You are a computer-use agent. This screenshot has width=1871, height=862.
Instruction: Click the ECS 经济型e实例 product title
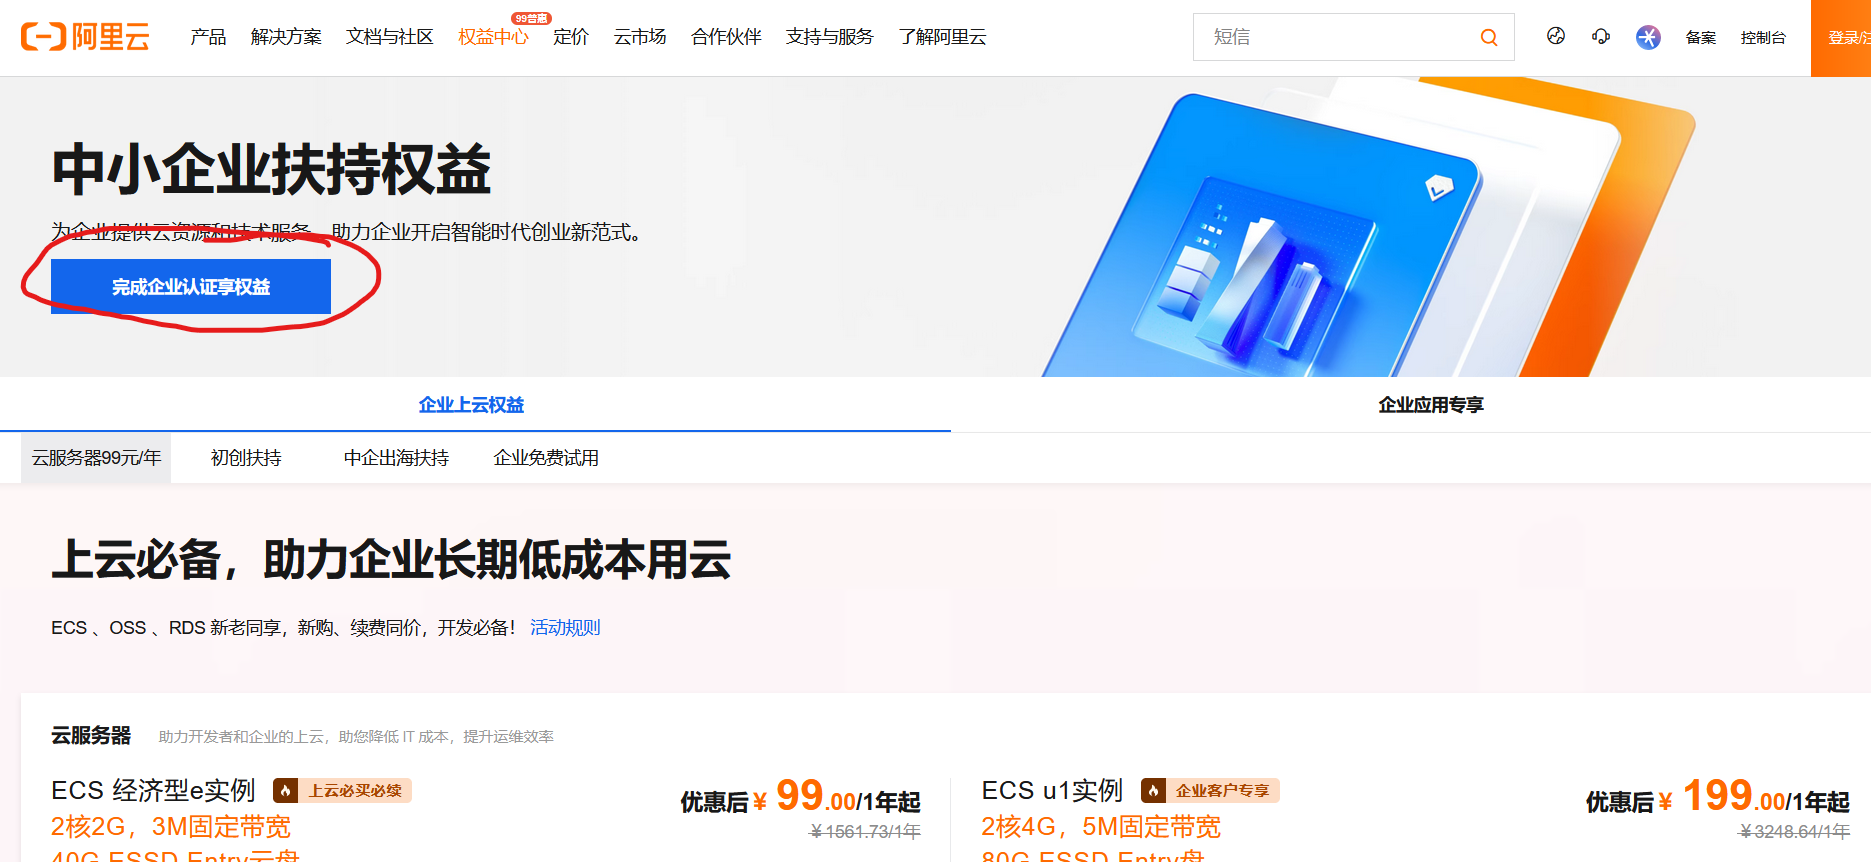[x=153, y=791]
